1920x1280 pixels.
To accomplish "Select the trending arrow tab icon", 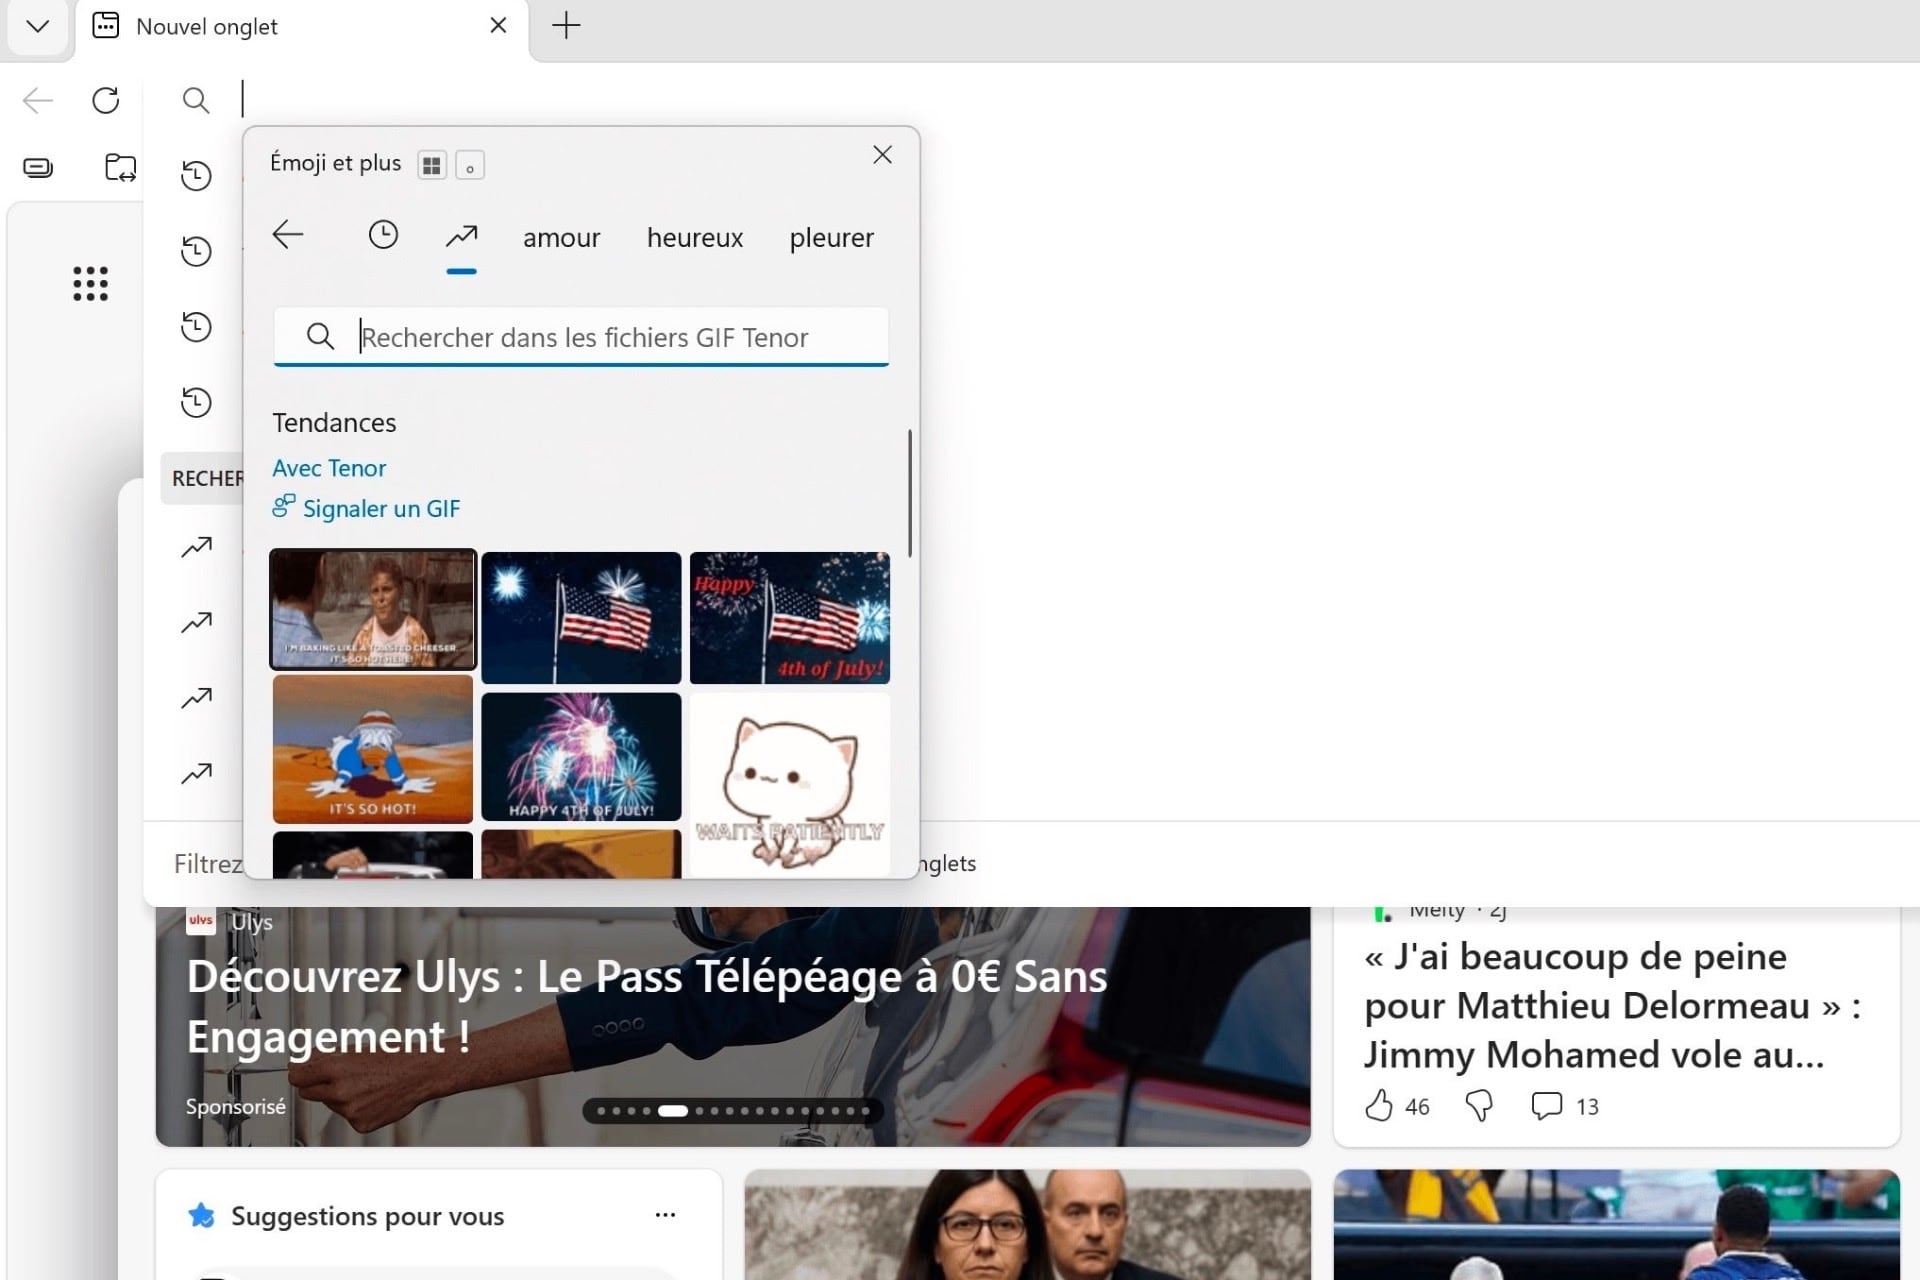I will (461, 236).
